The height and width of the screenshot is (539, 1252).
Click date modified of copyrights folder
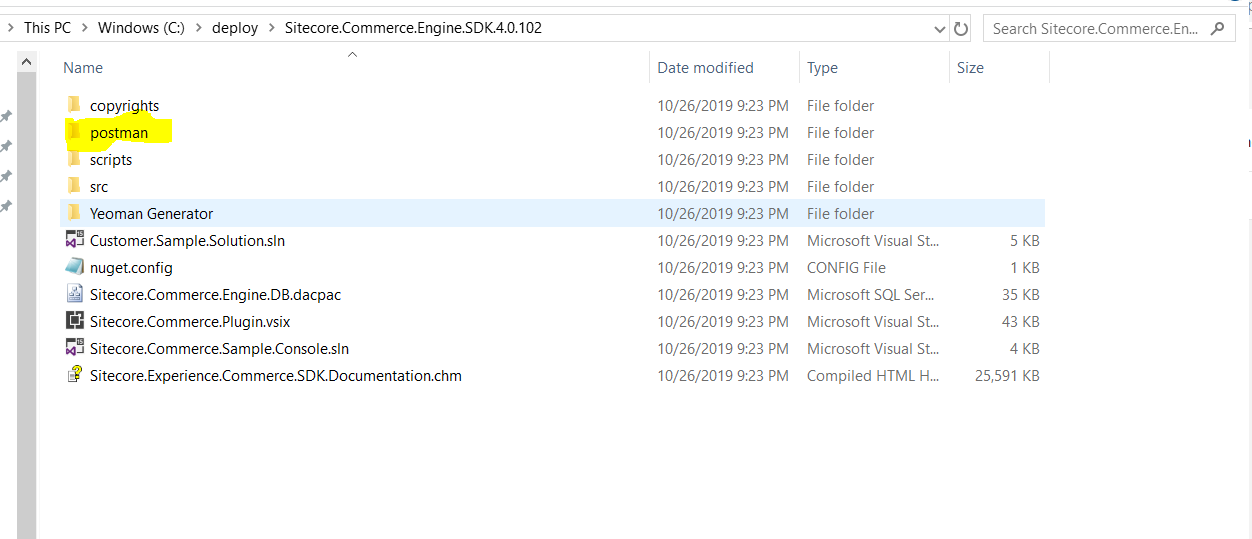pos(723,105)
